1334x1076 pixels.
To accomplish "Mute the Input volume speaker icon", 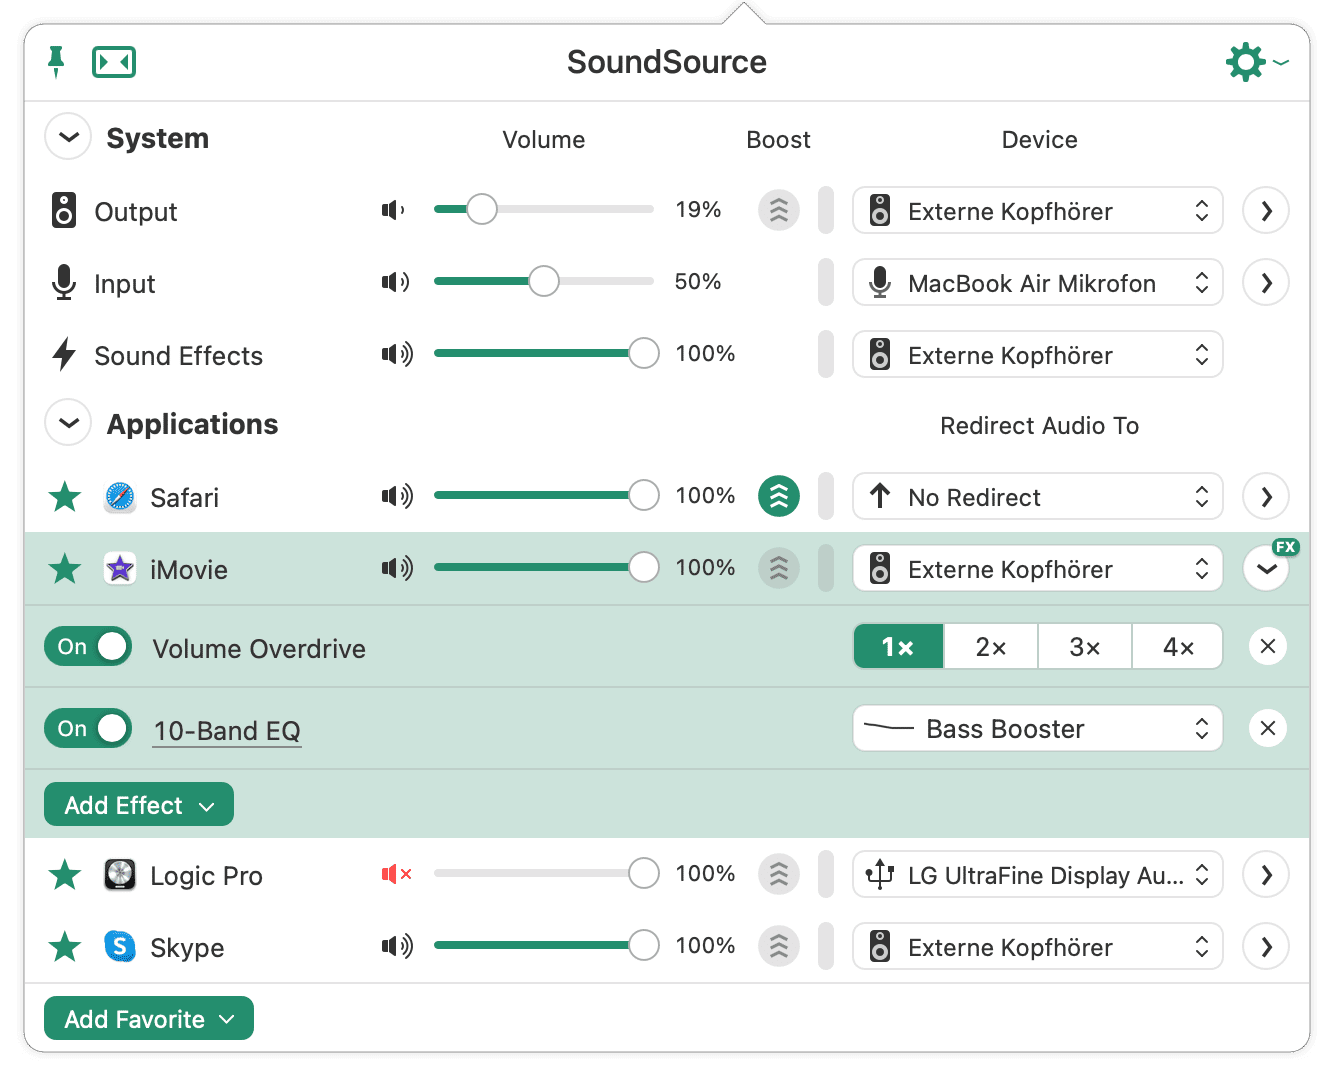I will click(396, 282).
